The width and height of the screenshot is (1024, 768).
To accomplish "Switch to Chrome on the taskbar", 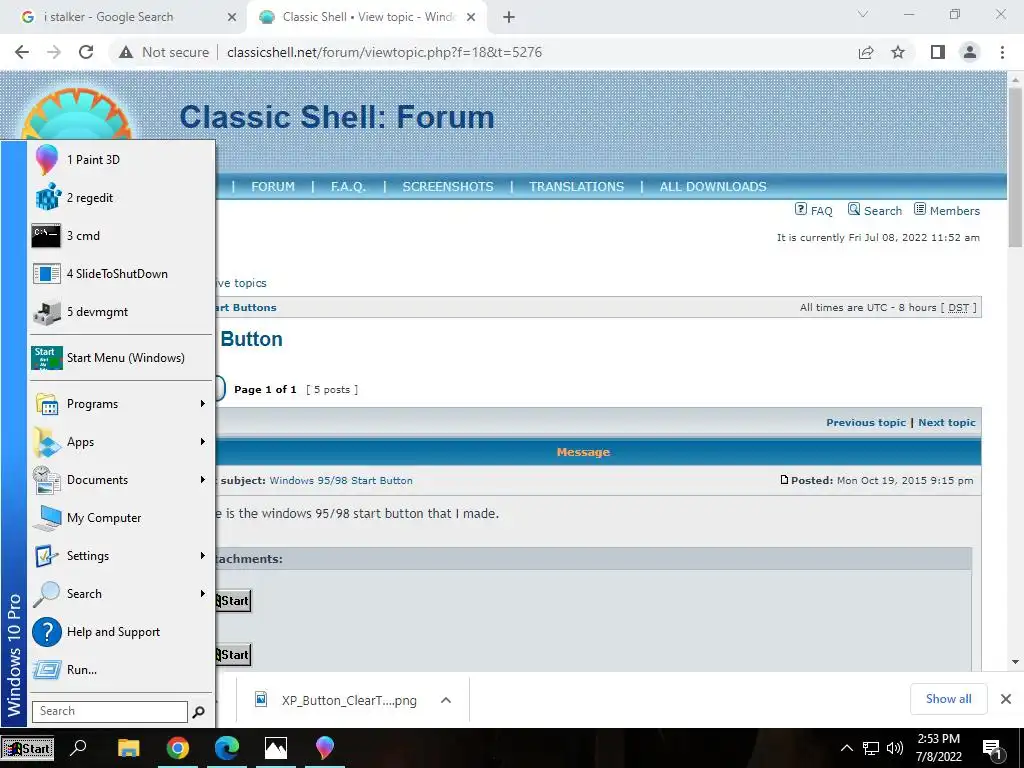I will 178,748.
